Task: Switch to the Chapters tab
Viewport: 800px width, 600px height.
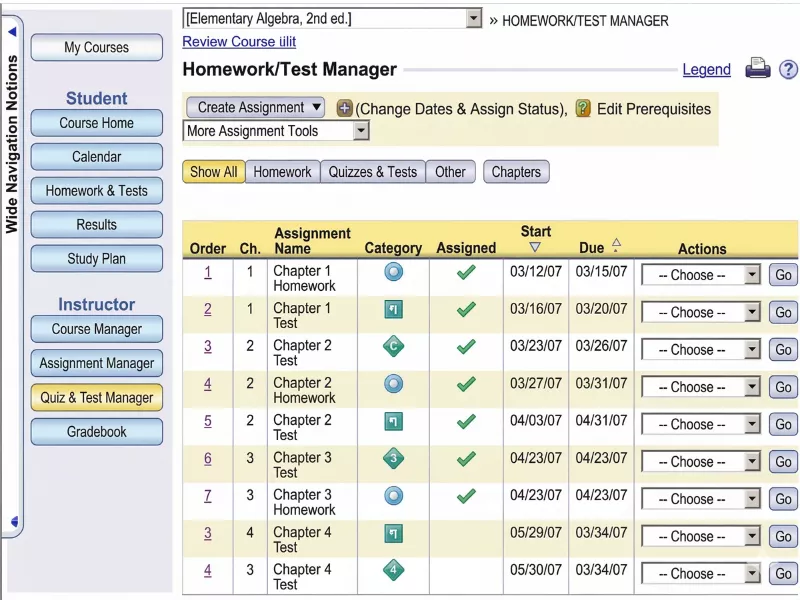Action: click(516, 172)
